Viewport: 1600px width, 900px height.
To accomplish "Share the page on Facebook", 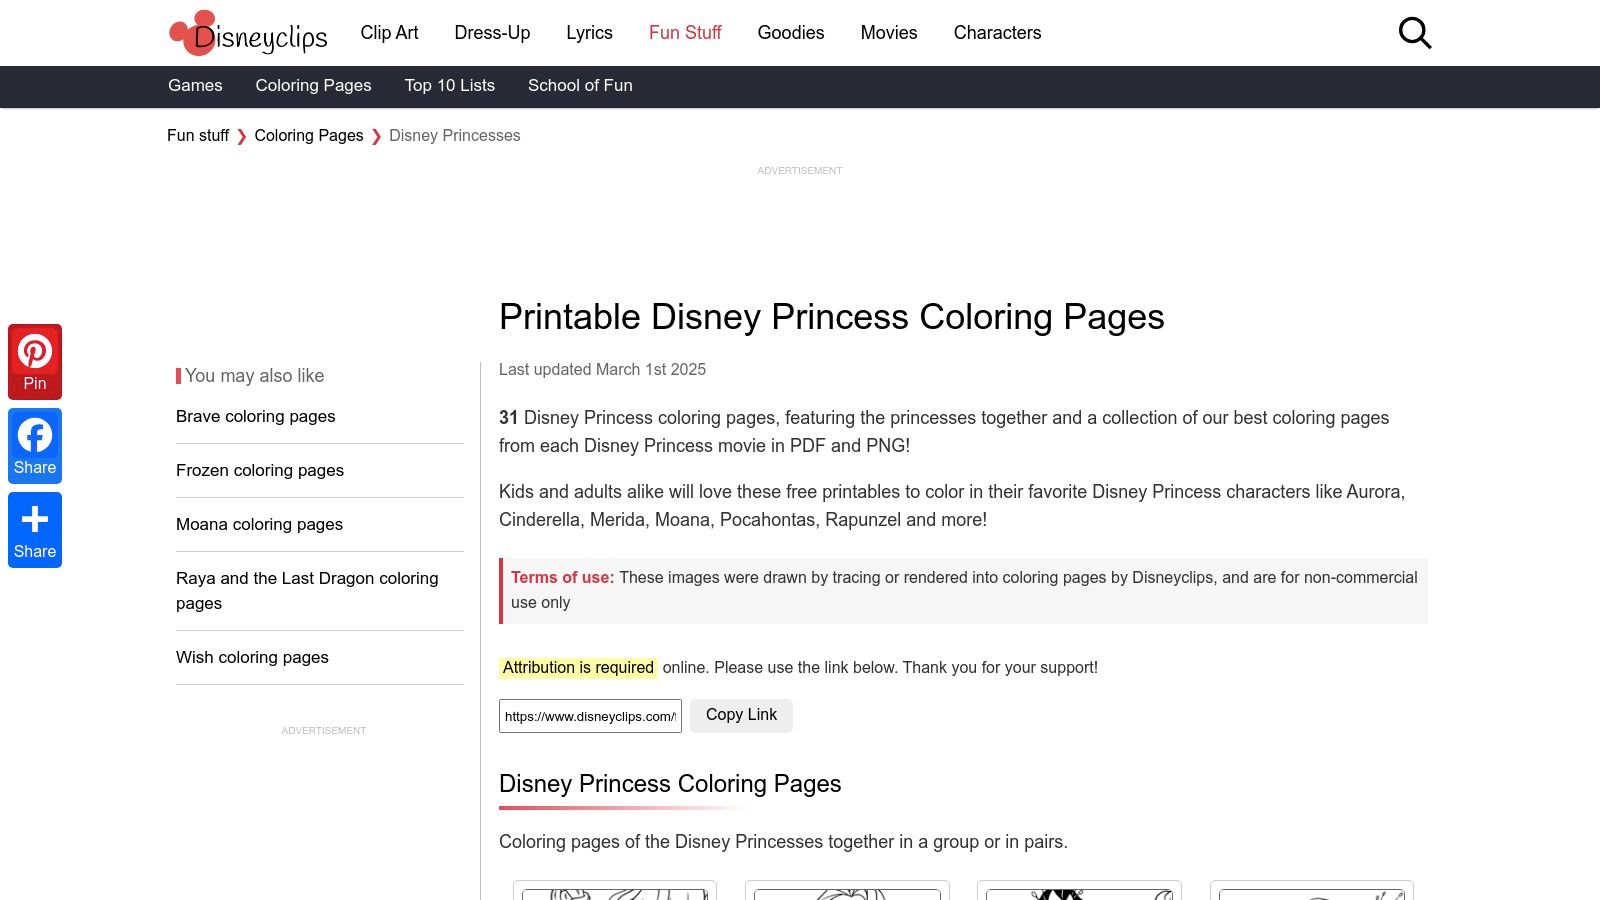I will coord(35,445).
